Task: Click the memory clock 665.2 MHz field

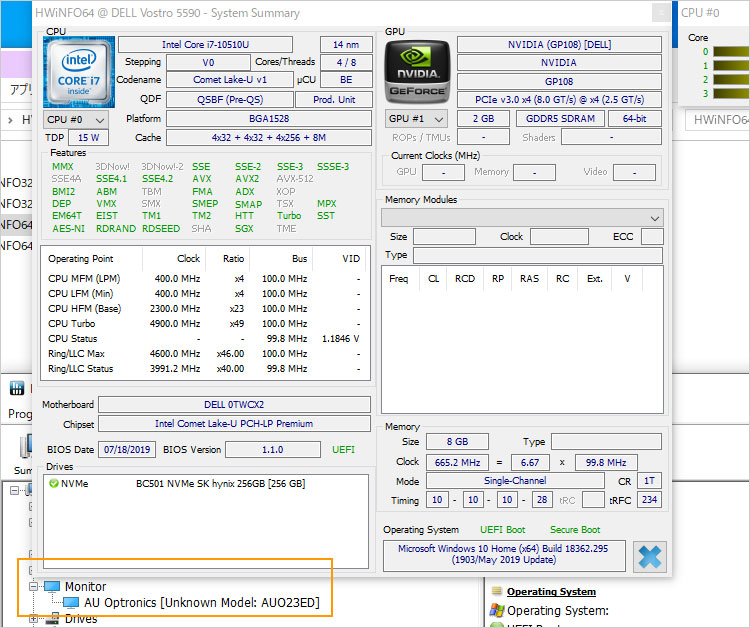Action: pyautogui.click(x=457, y=463)
